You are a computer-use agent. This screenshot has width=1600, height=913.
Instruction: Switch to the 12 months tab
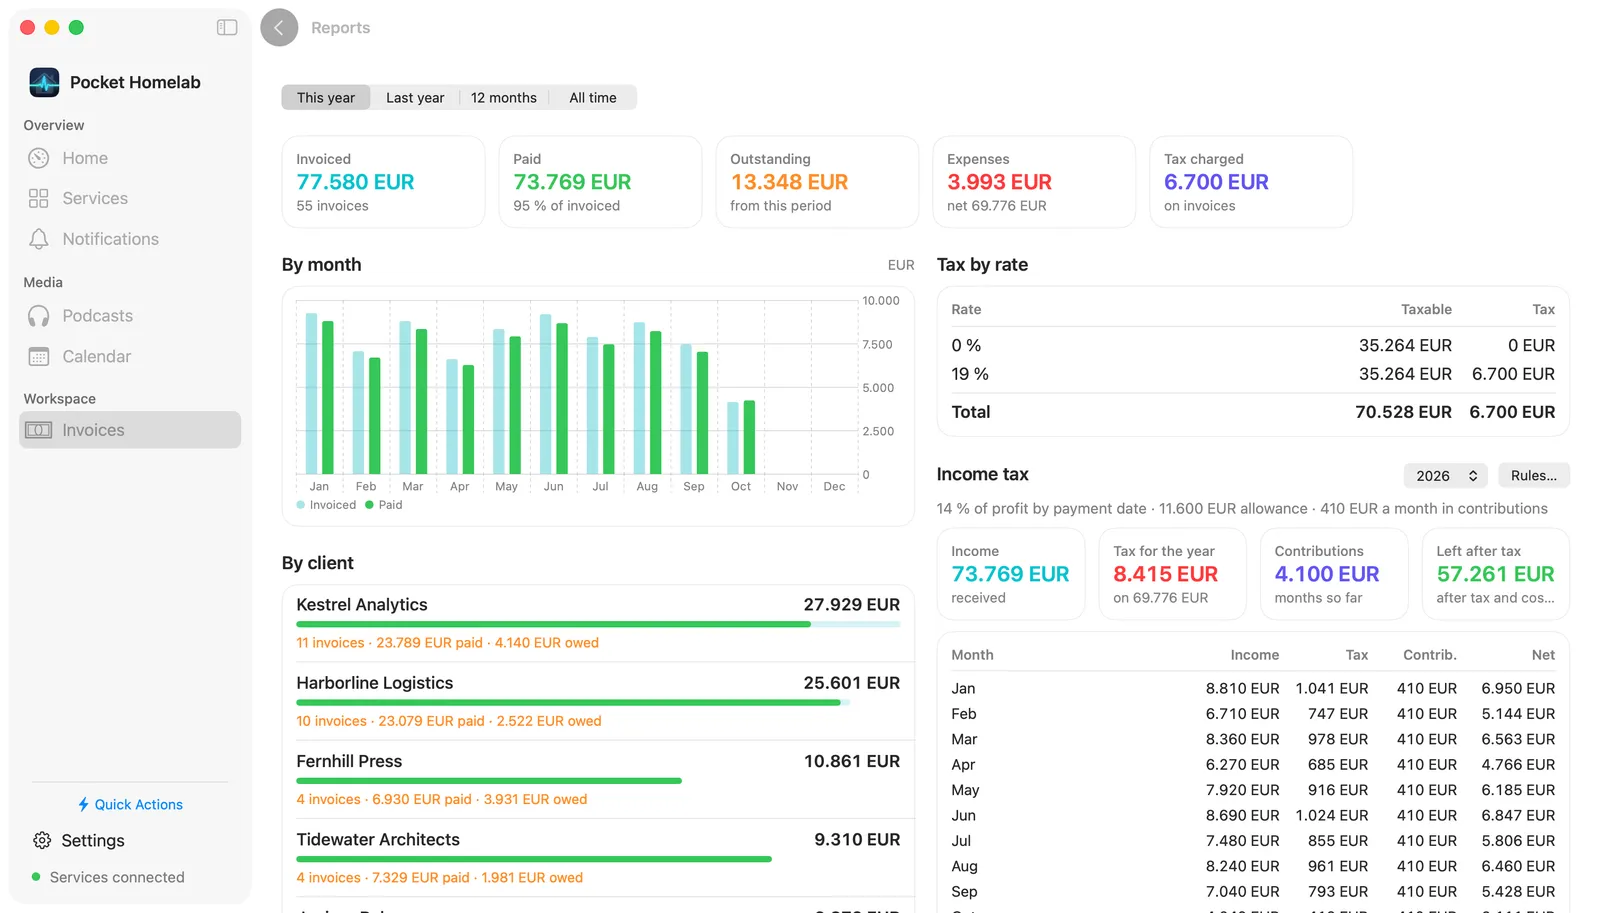pyautogui.click(x=504, y=97)
